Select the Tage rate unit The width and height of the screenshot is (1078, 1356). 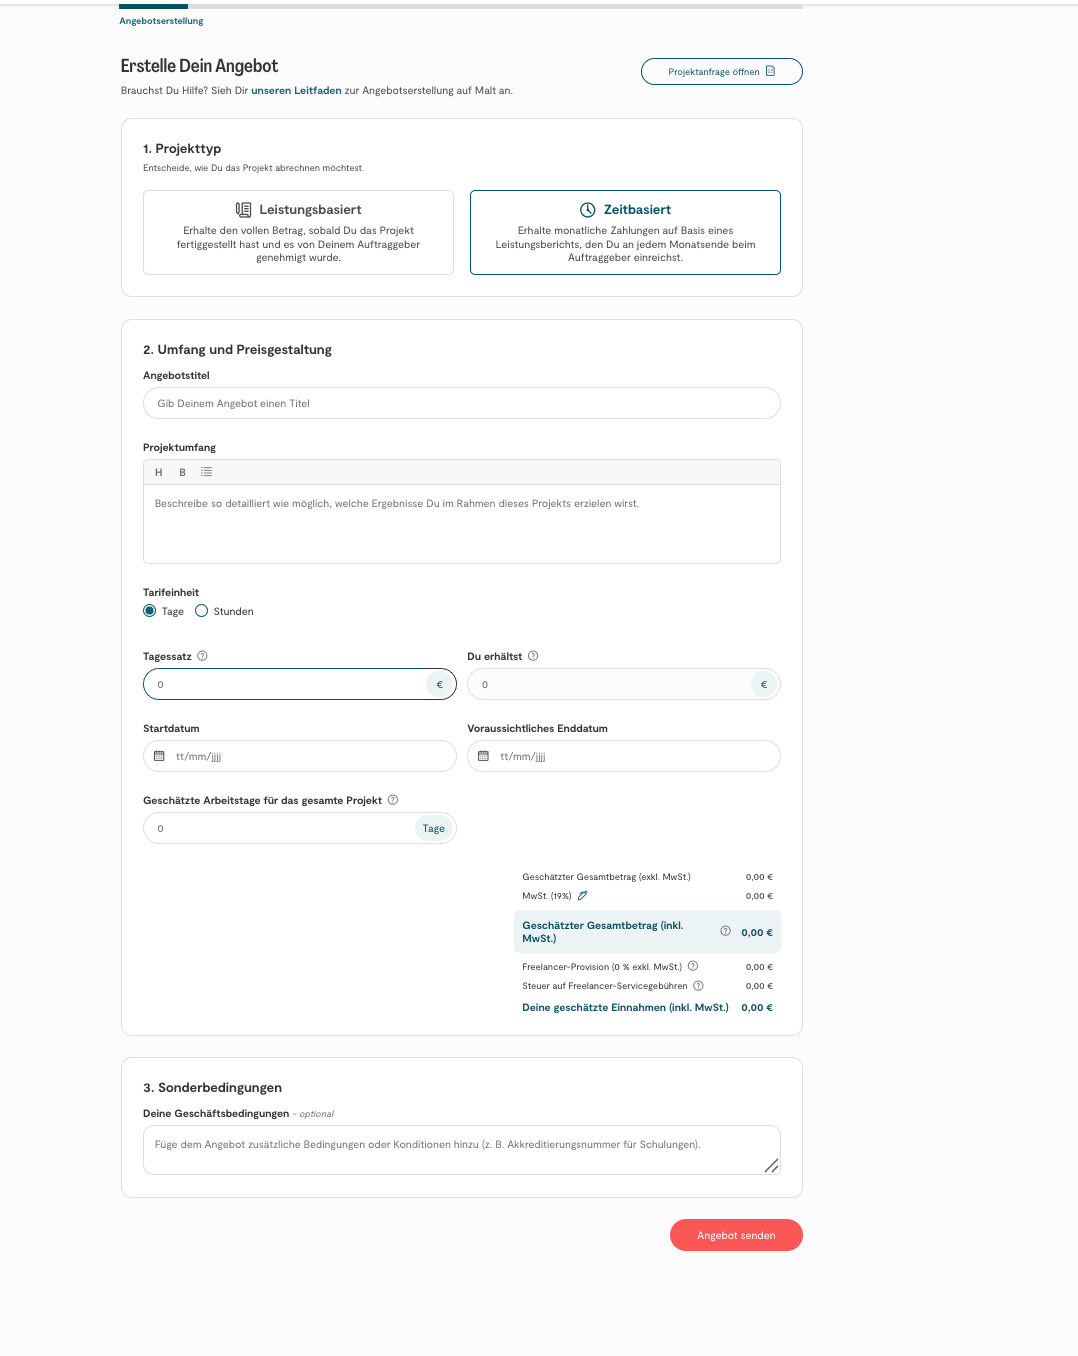pos(150,611)
